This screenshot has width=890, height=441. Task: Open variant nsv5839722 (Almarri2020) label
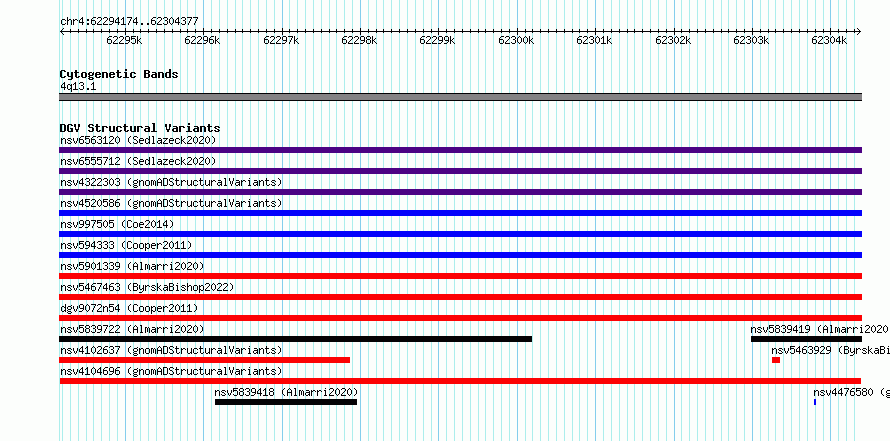pos(132,329)
